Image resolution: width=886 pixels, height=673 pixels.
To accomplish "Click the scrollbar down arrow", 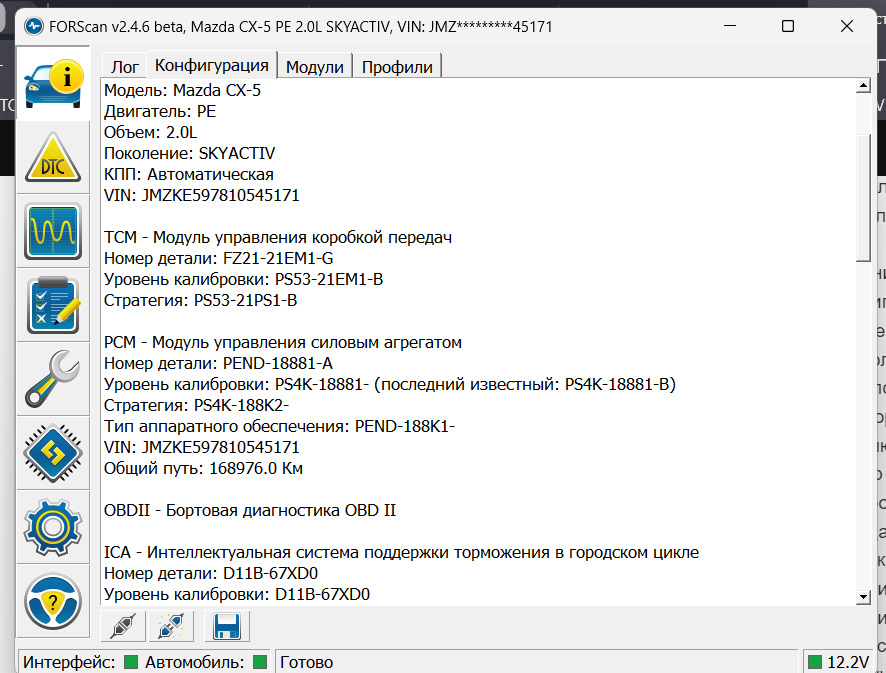I will click(x=863, y=597).
